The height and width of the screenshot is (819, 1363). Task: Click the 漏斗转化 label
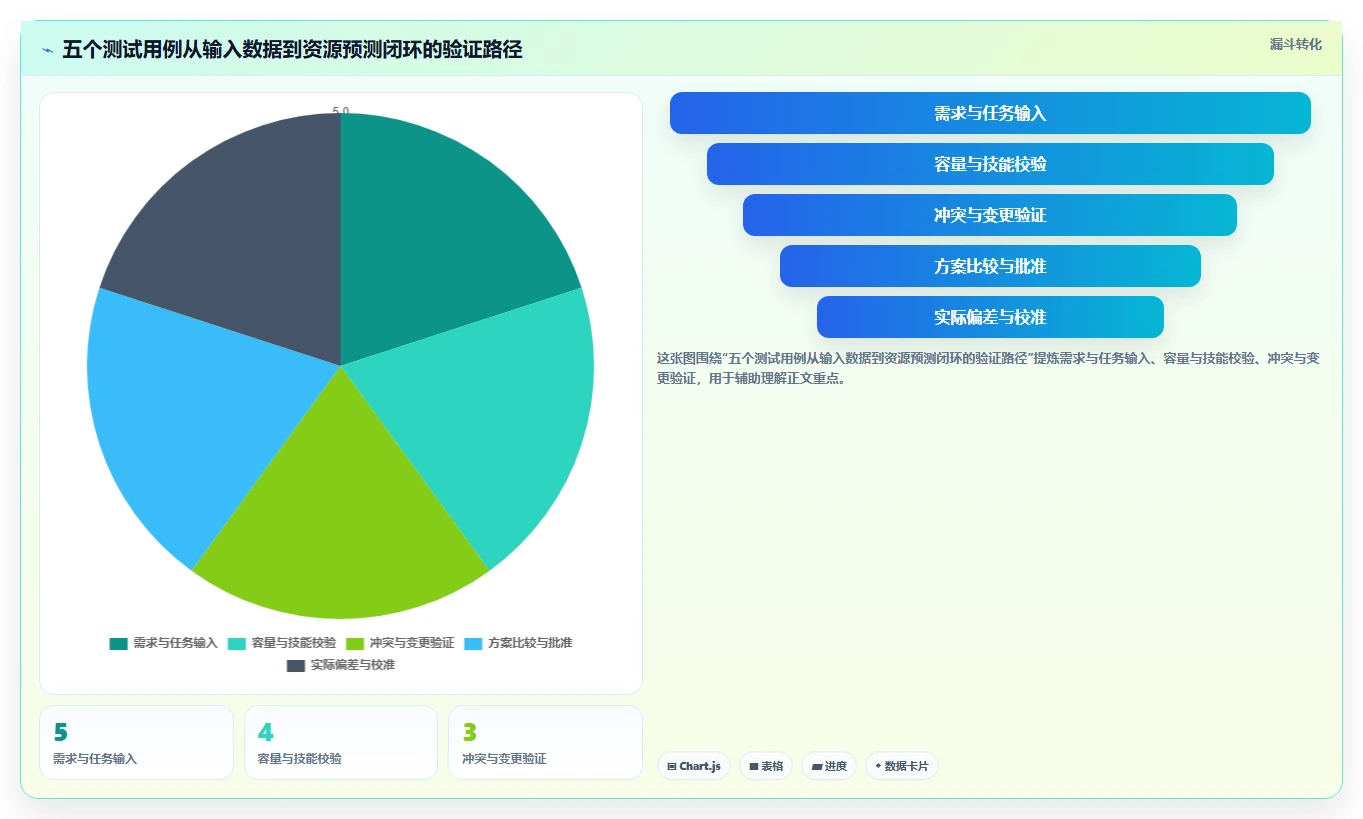click(x=1295, y=45)
